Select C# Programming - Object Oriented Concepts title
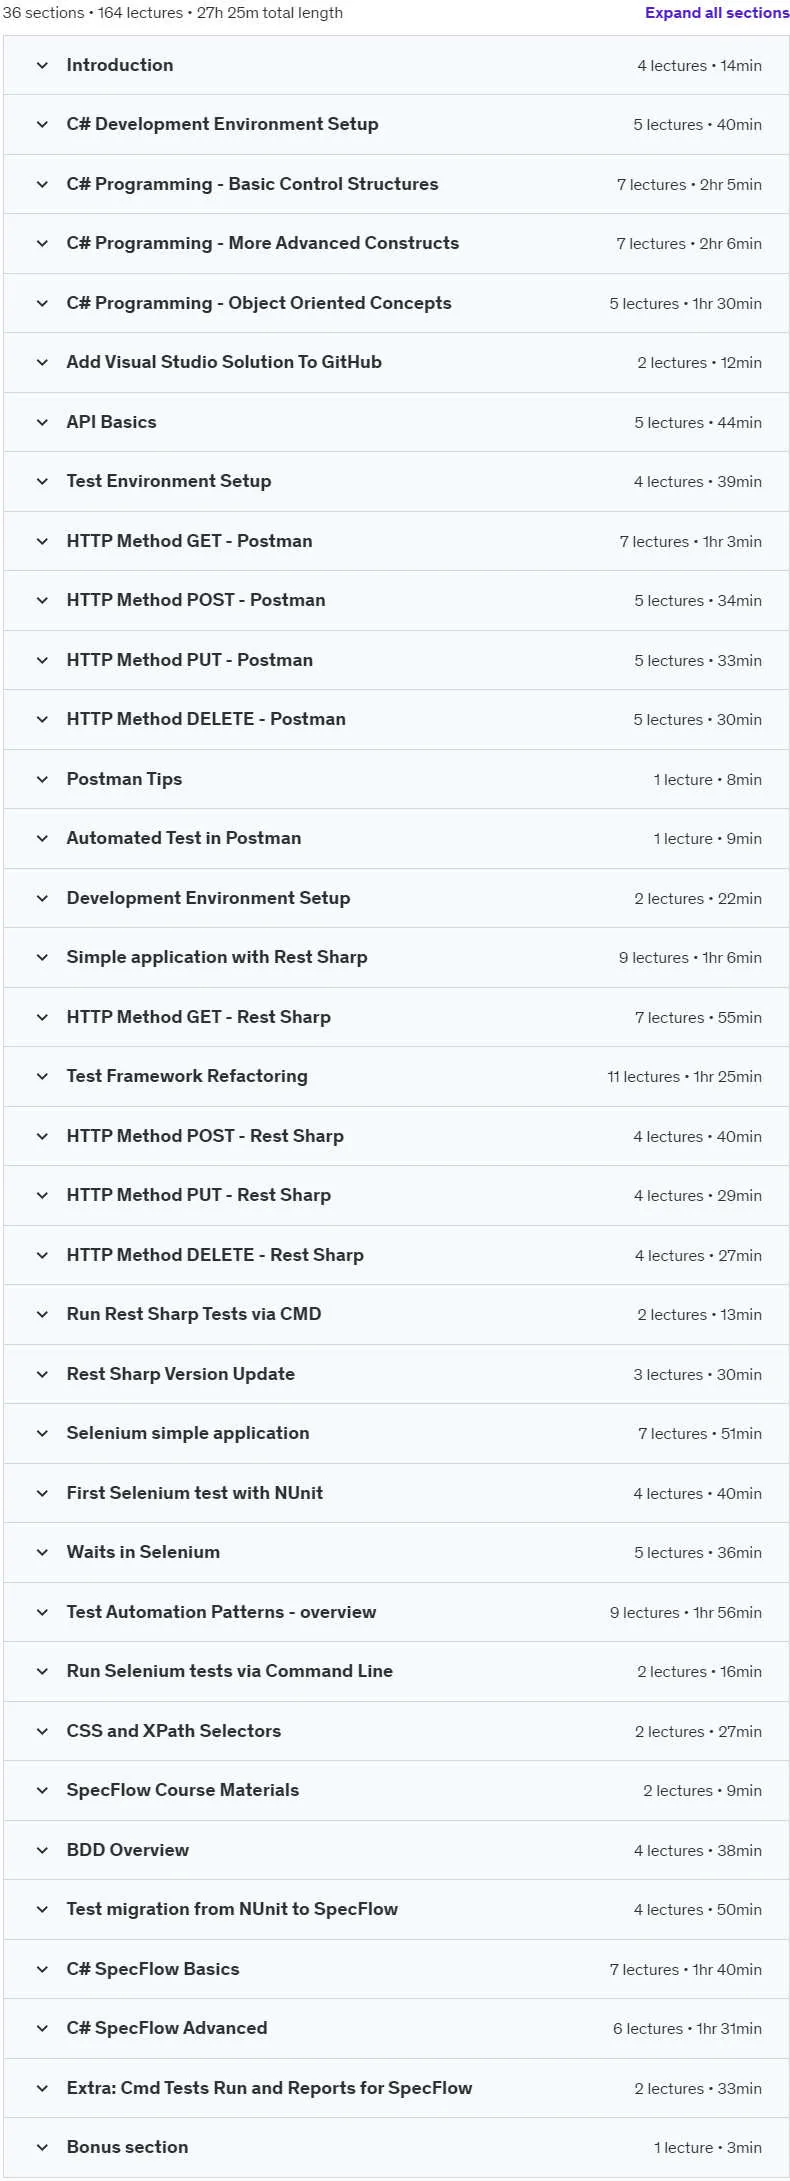 259,303
